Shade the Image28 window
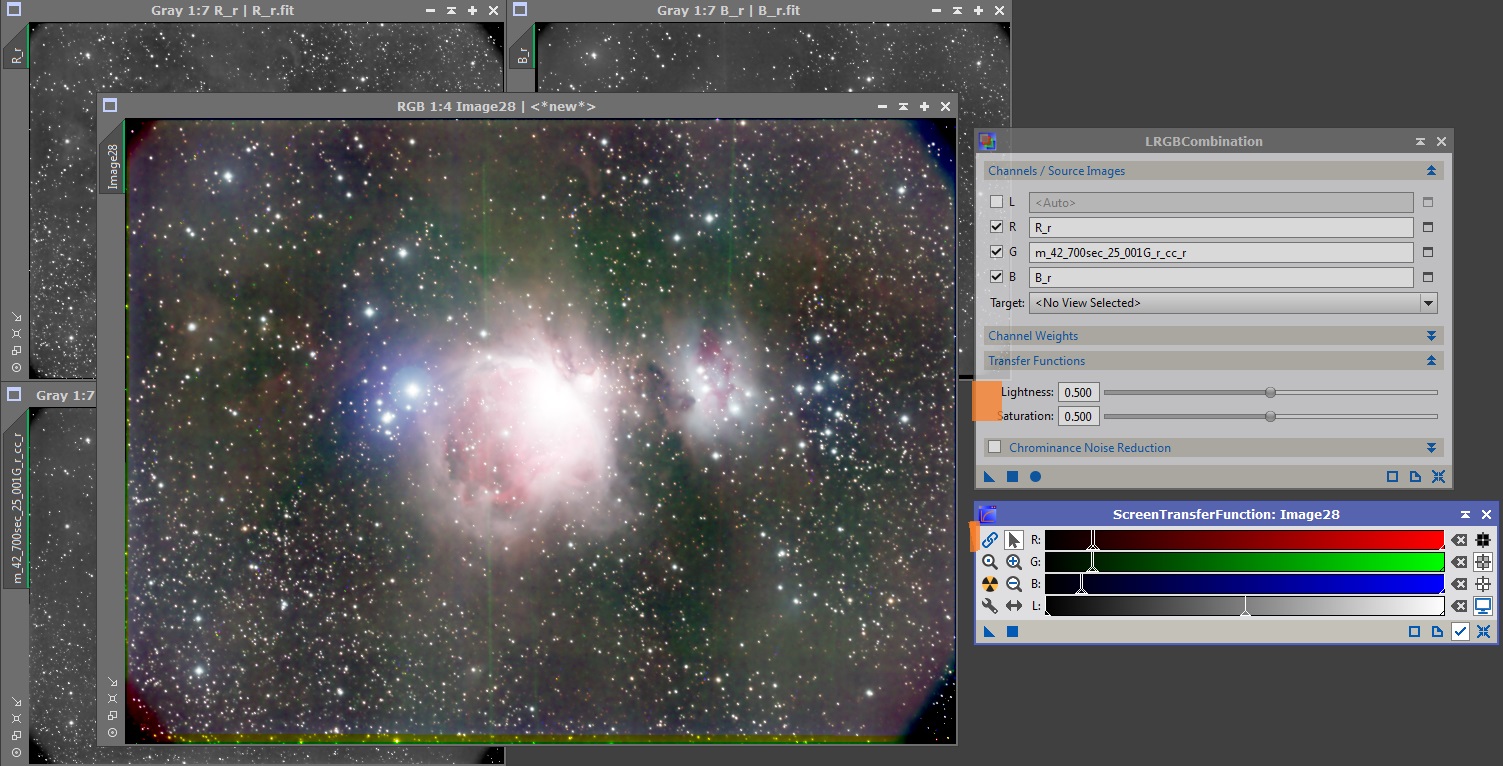This screenshot has width=1503, height=766. point(903,106)
